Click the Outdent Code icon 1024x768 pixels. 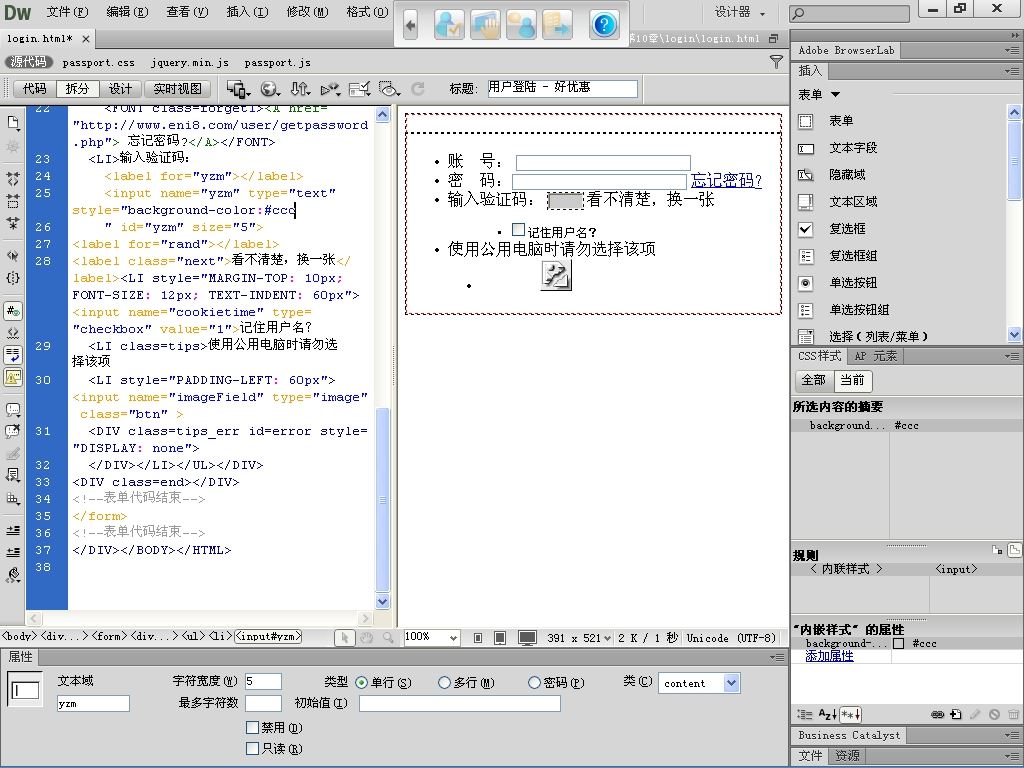tap(12, 552)
